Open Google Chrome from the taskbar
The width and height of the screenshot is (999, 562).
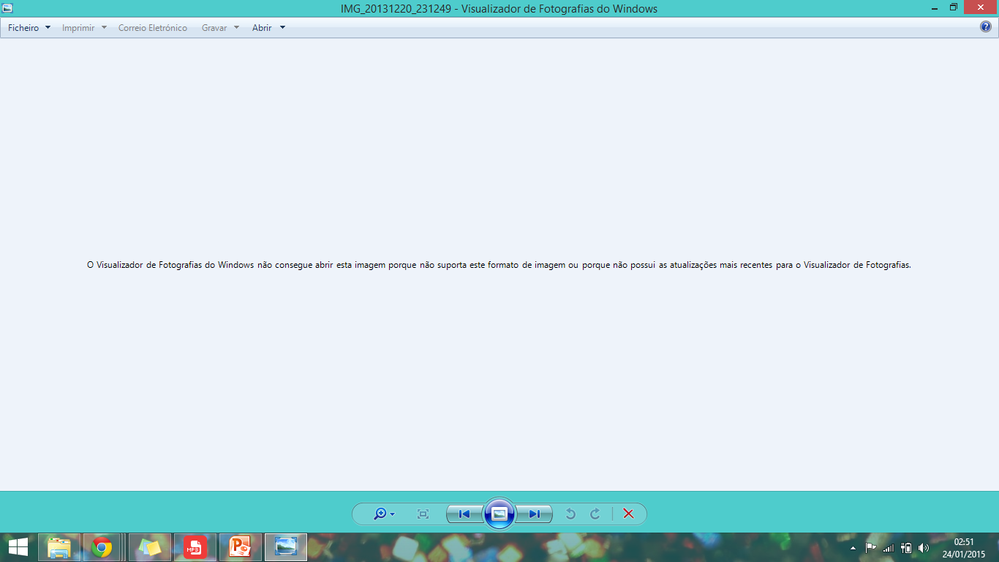click(x=101, y=547)
